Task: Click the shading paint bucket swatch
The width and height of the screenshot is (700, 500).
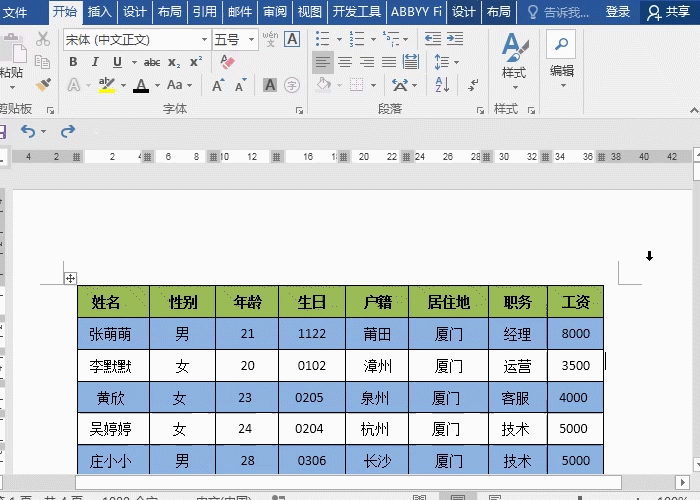Action: [x=324, y=84]
